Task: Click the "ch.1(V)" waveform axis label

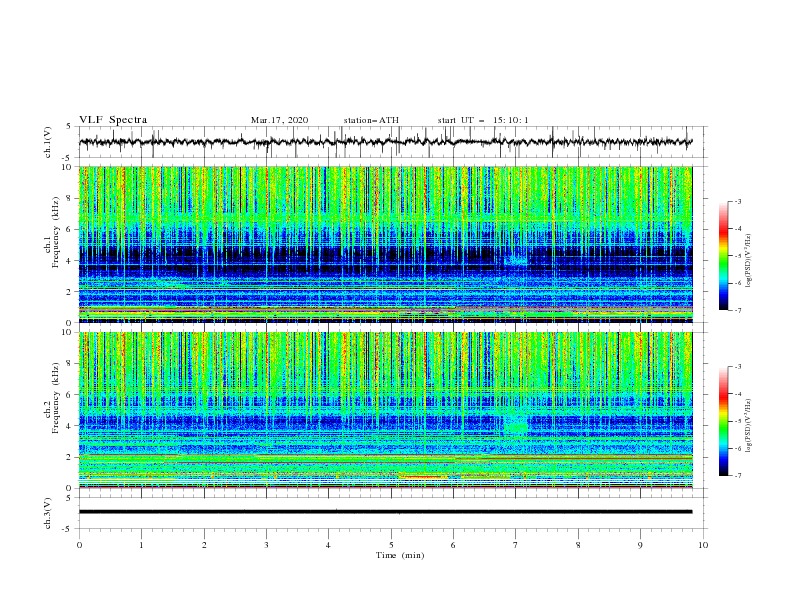Action: pos(48,142)
